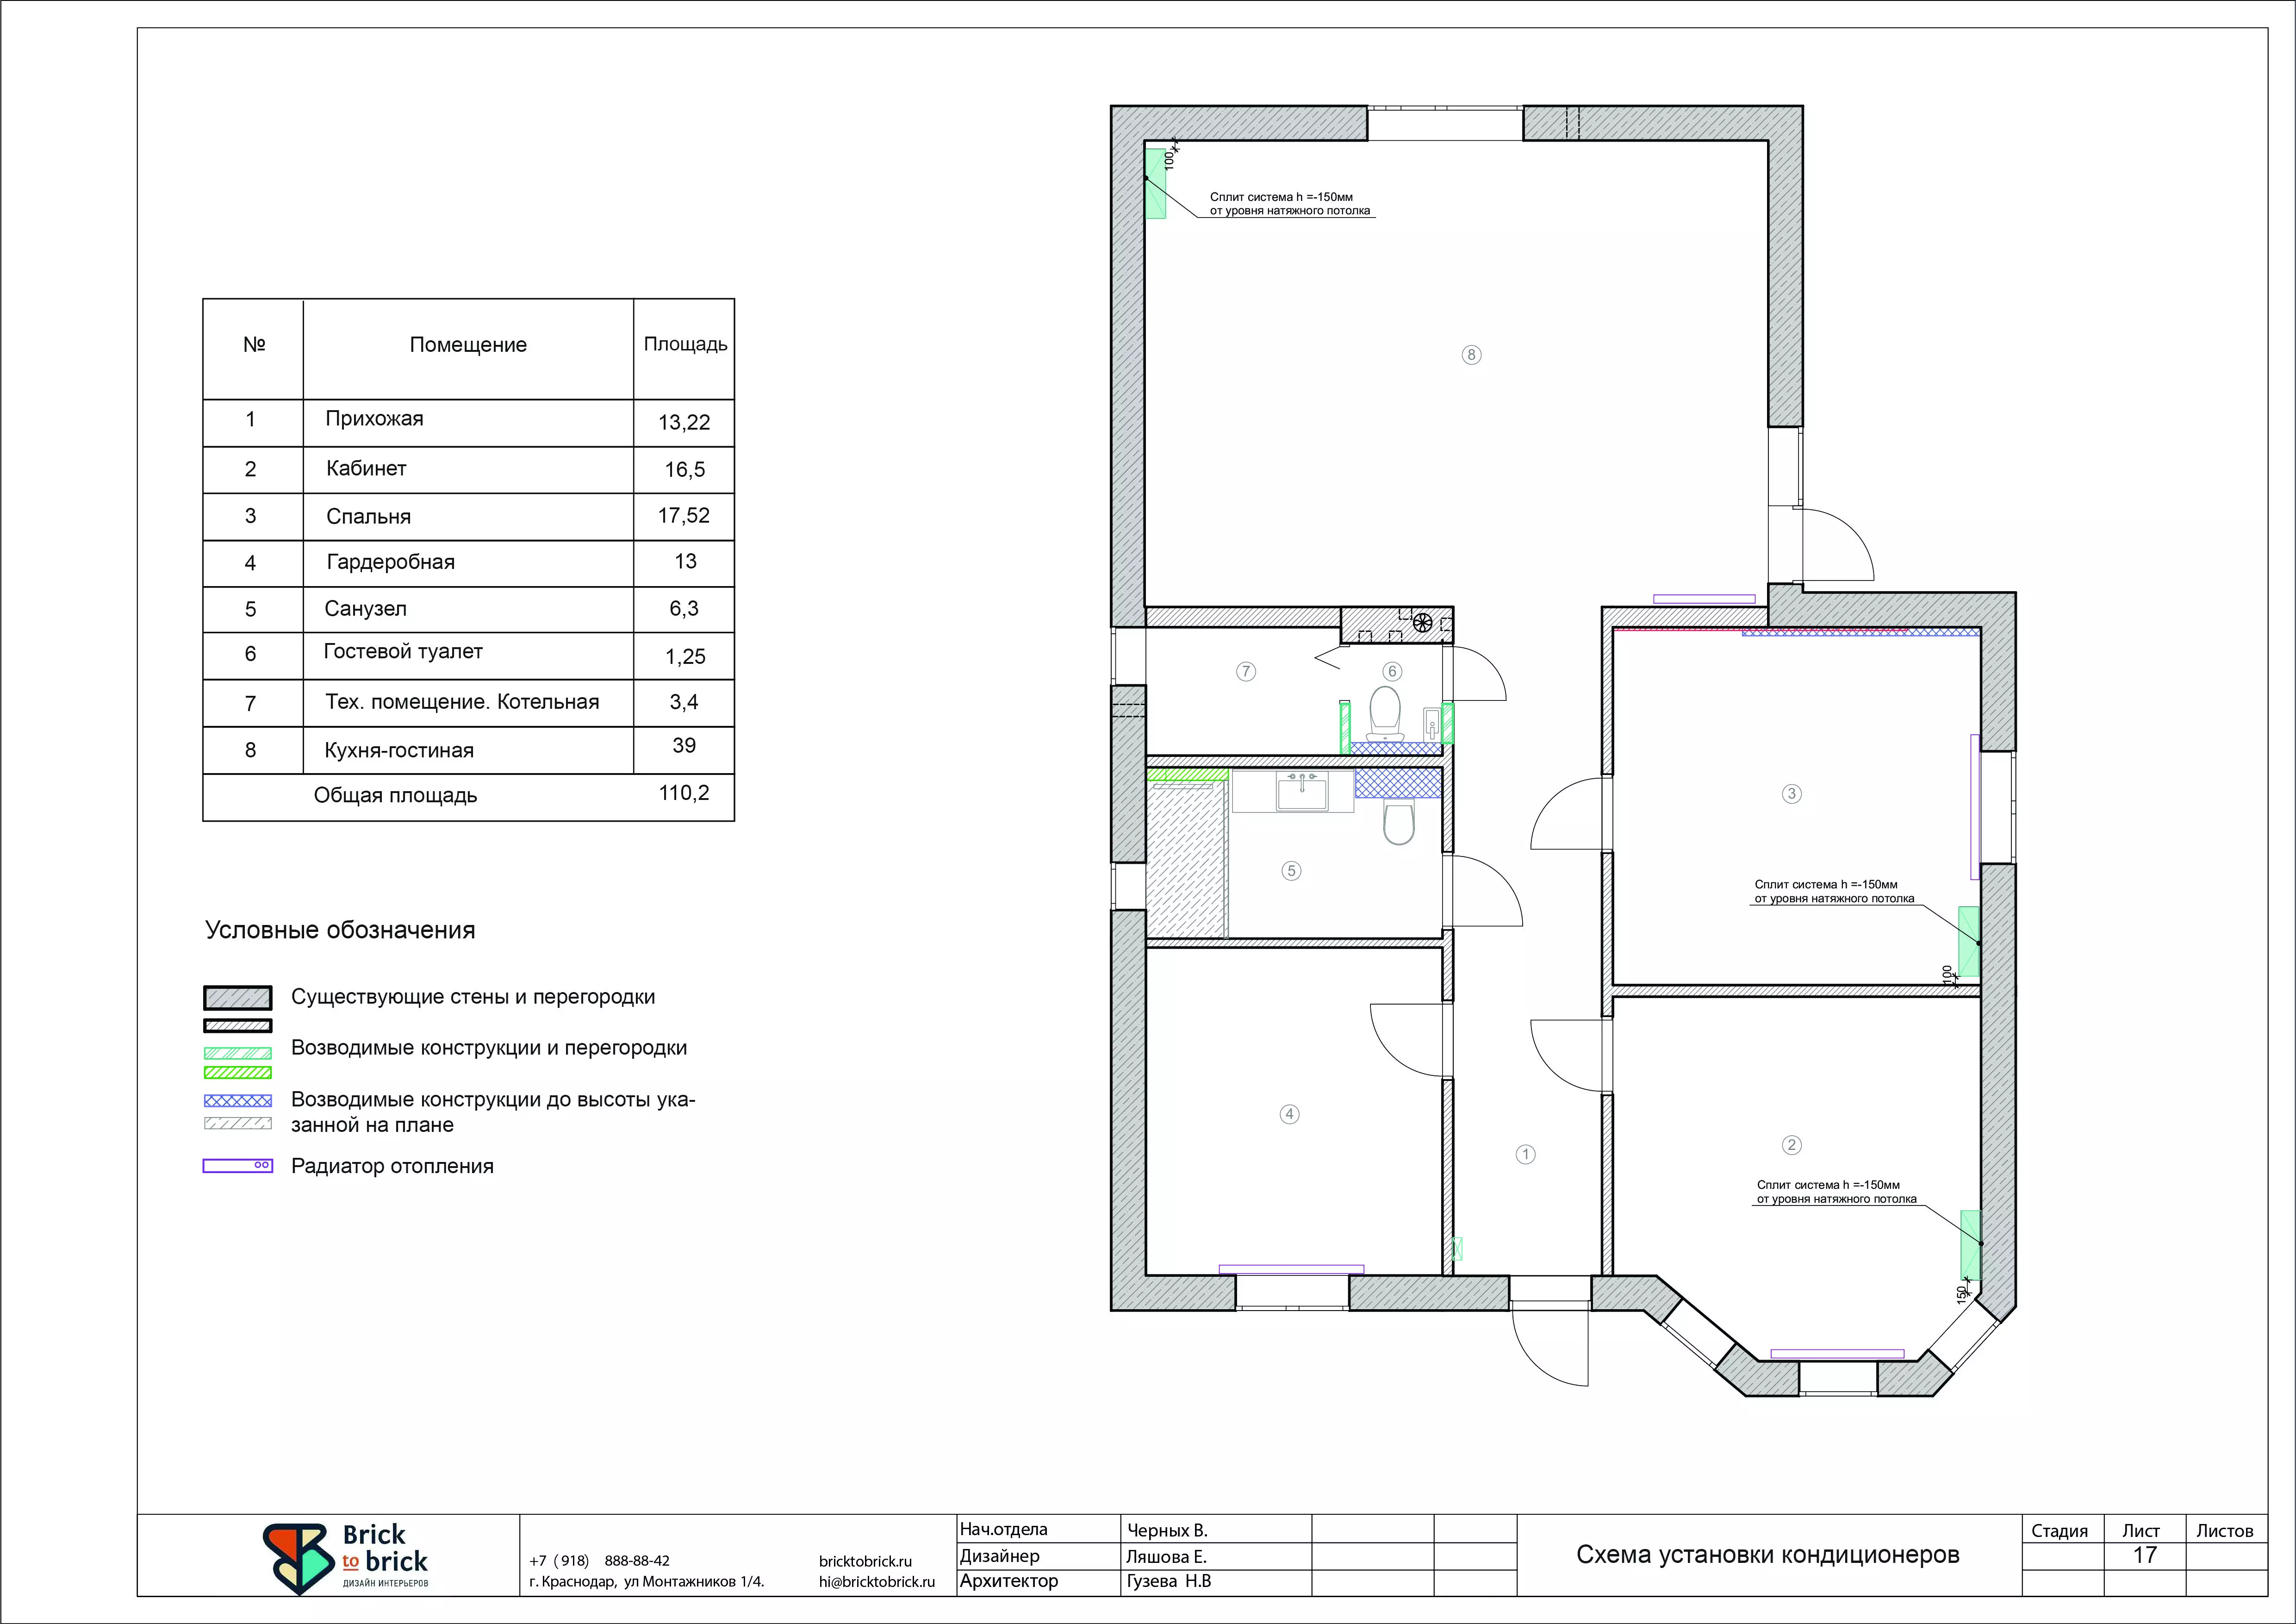Viewport: 2296px width, 1624px height.
Task: Click the Общая площадь total value 110,2
Action: click(x=684, y=793)
